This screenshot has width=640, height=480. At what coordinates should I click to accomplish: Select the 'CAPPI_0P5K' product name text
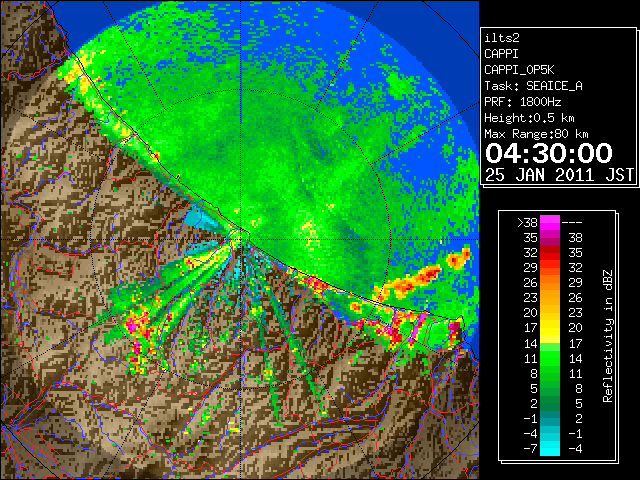pos(519,70)
